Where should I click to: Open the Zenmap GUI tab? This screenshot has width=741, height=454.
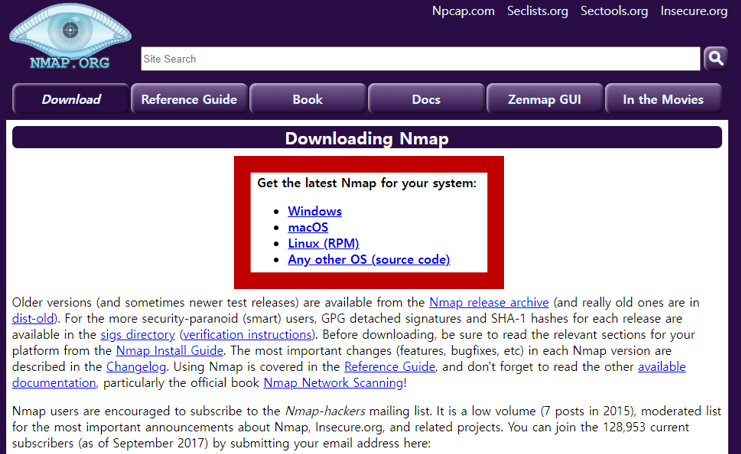[x=544, y=99]
